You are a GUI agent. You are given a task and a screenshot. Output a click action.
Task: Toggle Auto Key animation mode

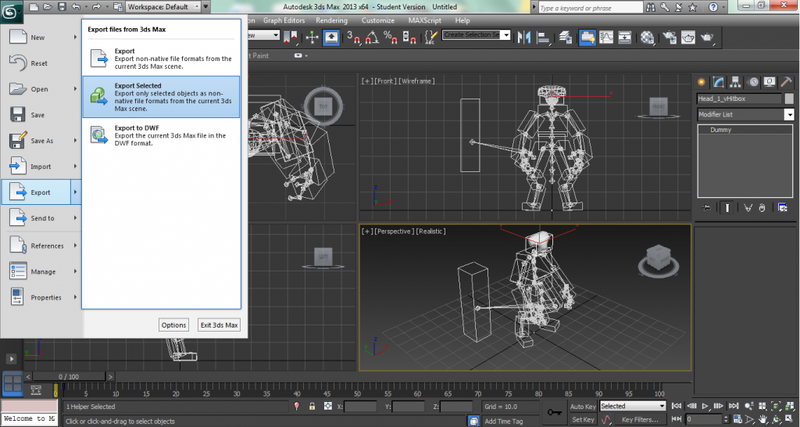(583, 407)
